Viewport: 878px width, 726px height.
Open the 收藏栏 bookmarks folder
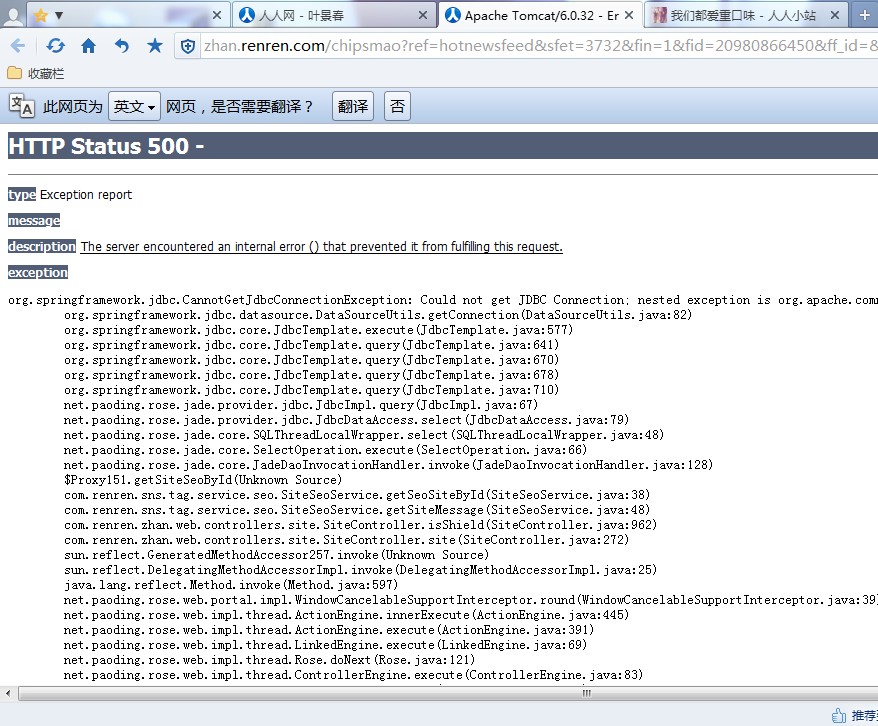click(36, 73)
